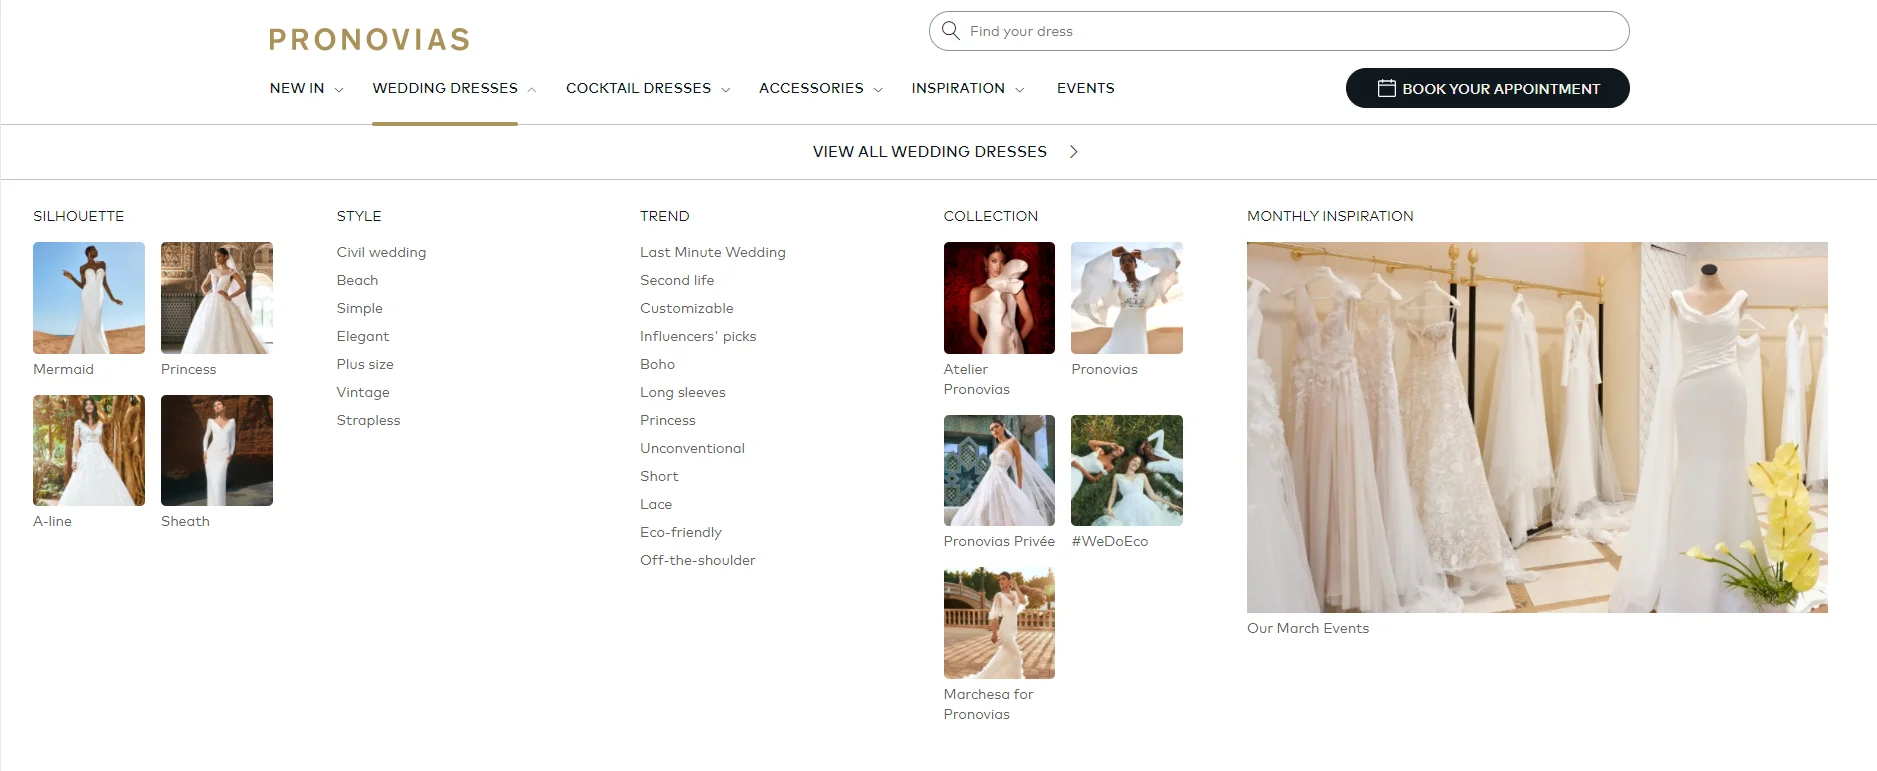Open Marchesa for Pronovias collection image

[x=999, y=623]
